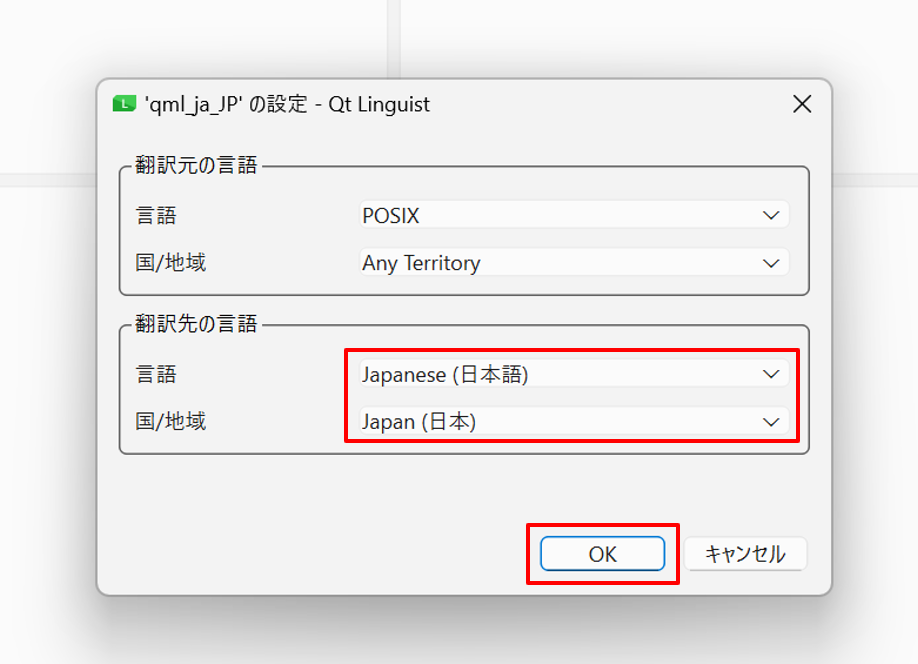This screenshot has height=664, width=918.
Task: Click the chevron arrow on Any Territory combo box
Action: coord(770,263)
